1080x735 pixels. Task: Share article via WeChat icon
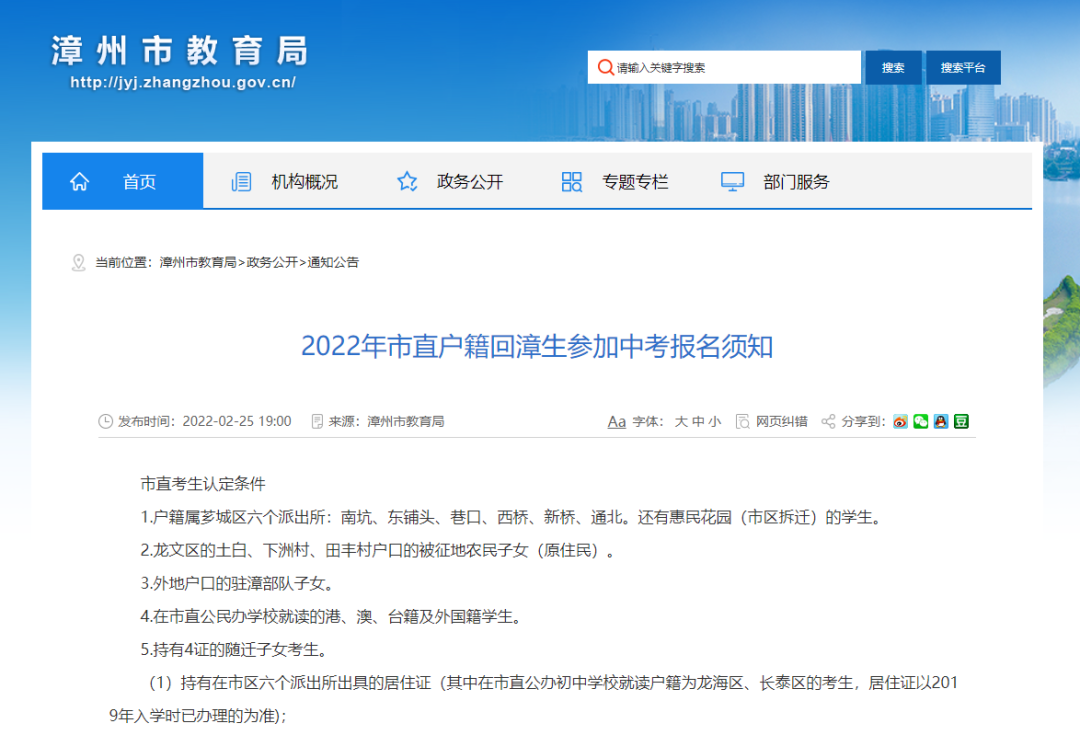coord(920,422)
